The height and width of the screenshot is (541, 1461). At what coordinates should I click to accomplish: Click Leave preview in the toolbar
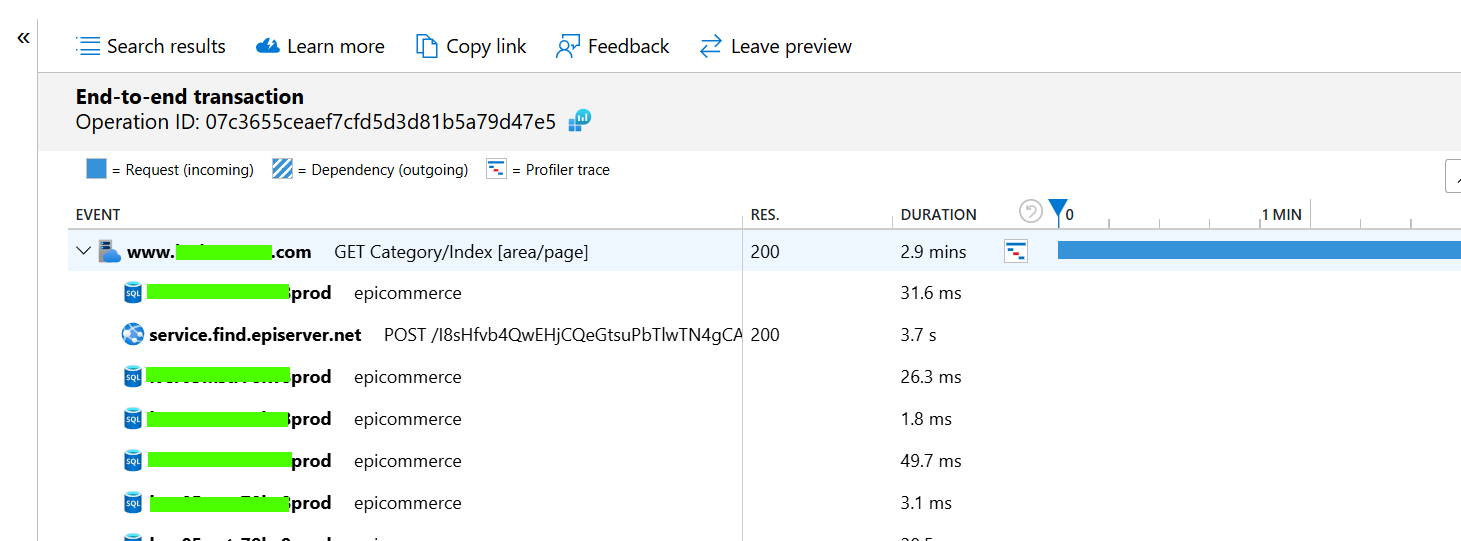(776, 46)
